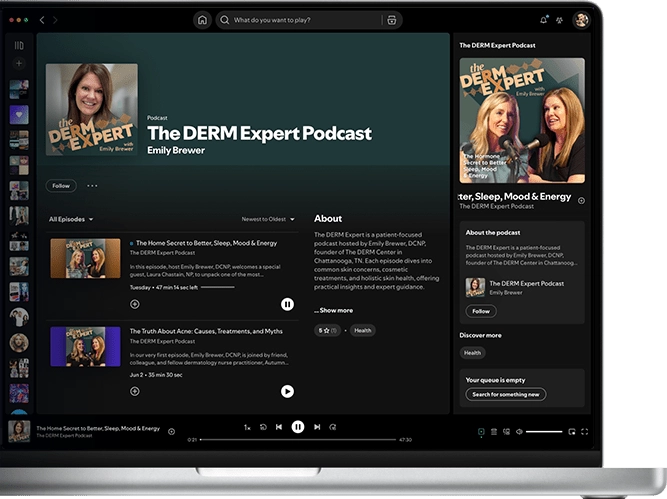
Task: Open the Browse icon in search bar
Action: coord(391,20)
